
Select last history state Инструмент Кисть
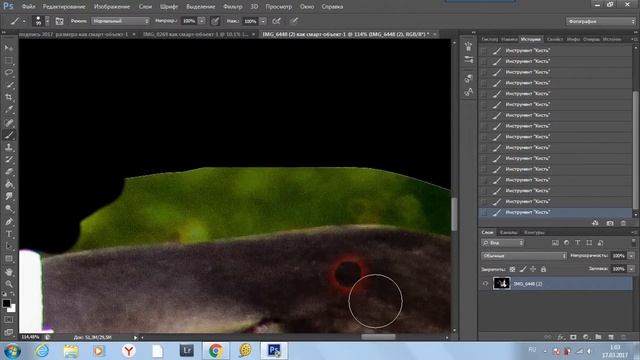[x=555, y=212]
